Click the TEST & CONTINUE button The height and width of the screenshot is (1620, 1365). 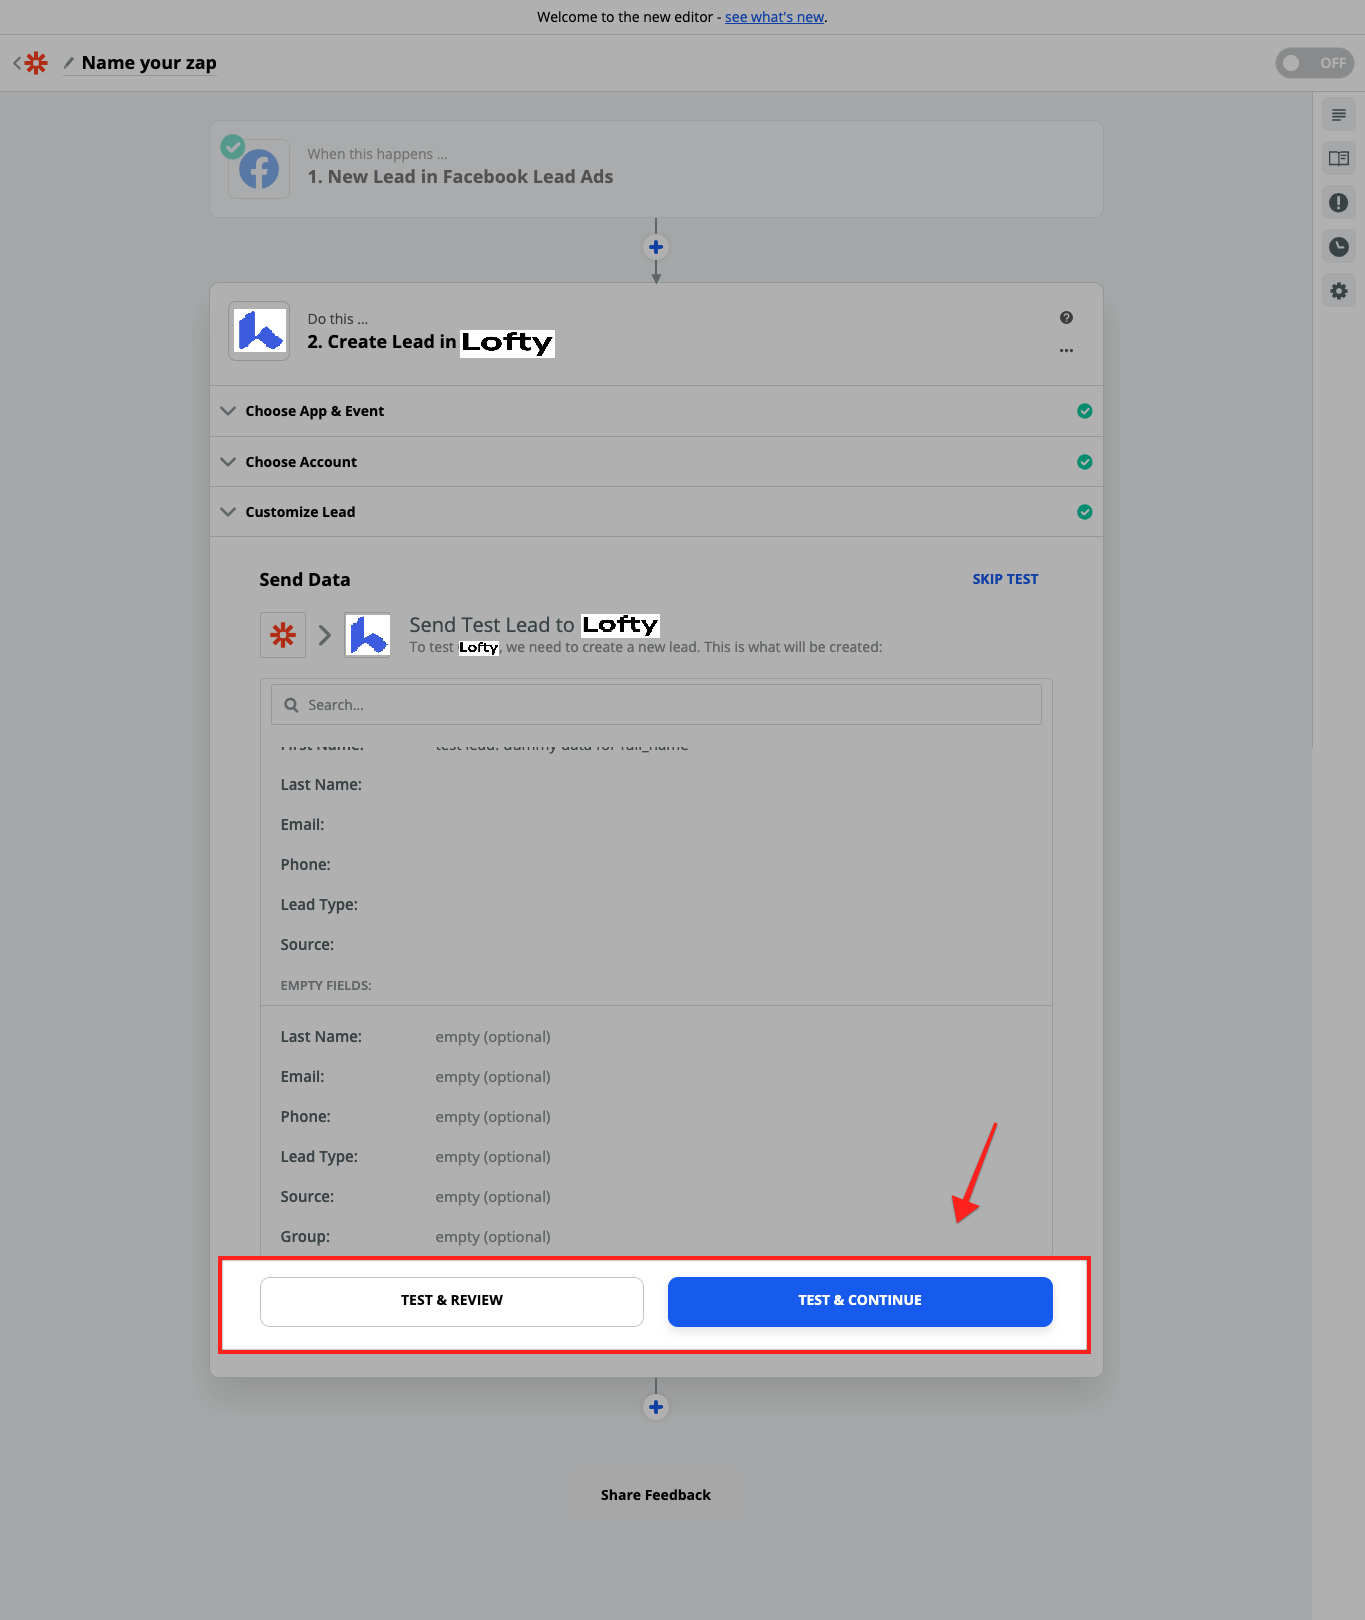point(859,1301)
